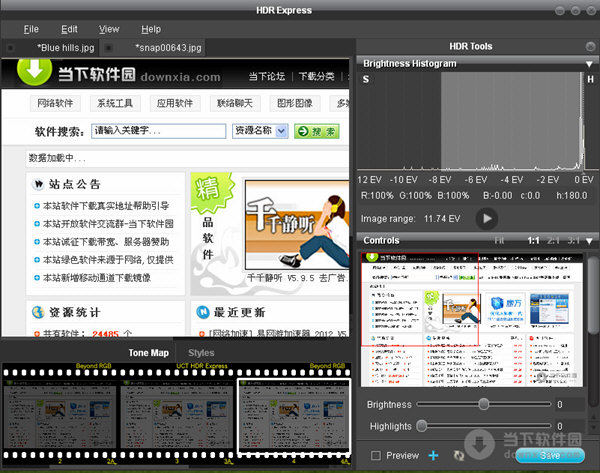Click the 'UCT HDR Express' filmstrip label
Screen dimensions: 600x473
tap(202, 366)
